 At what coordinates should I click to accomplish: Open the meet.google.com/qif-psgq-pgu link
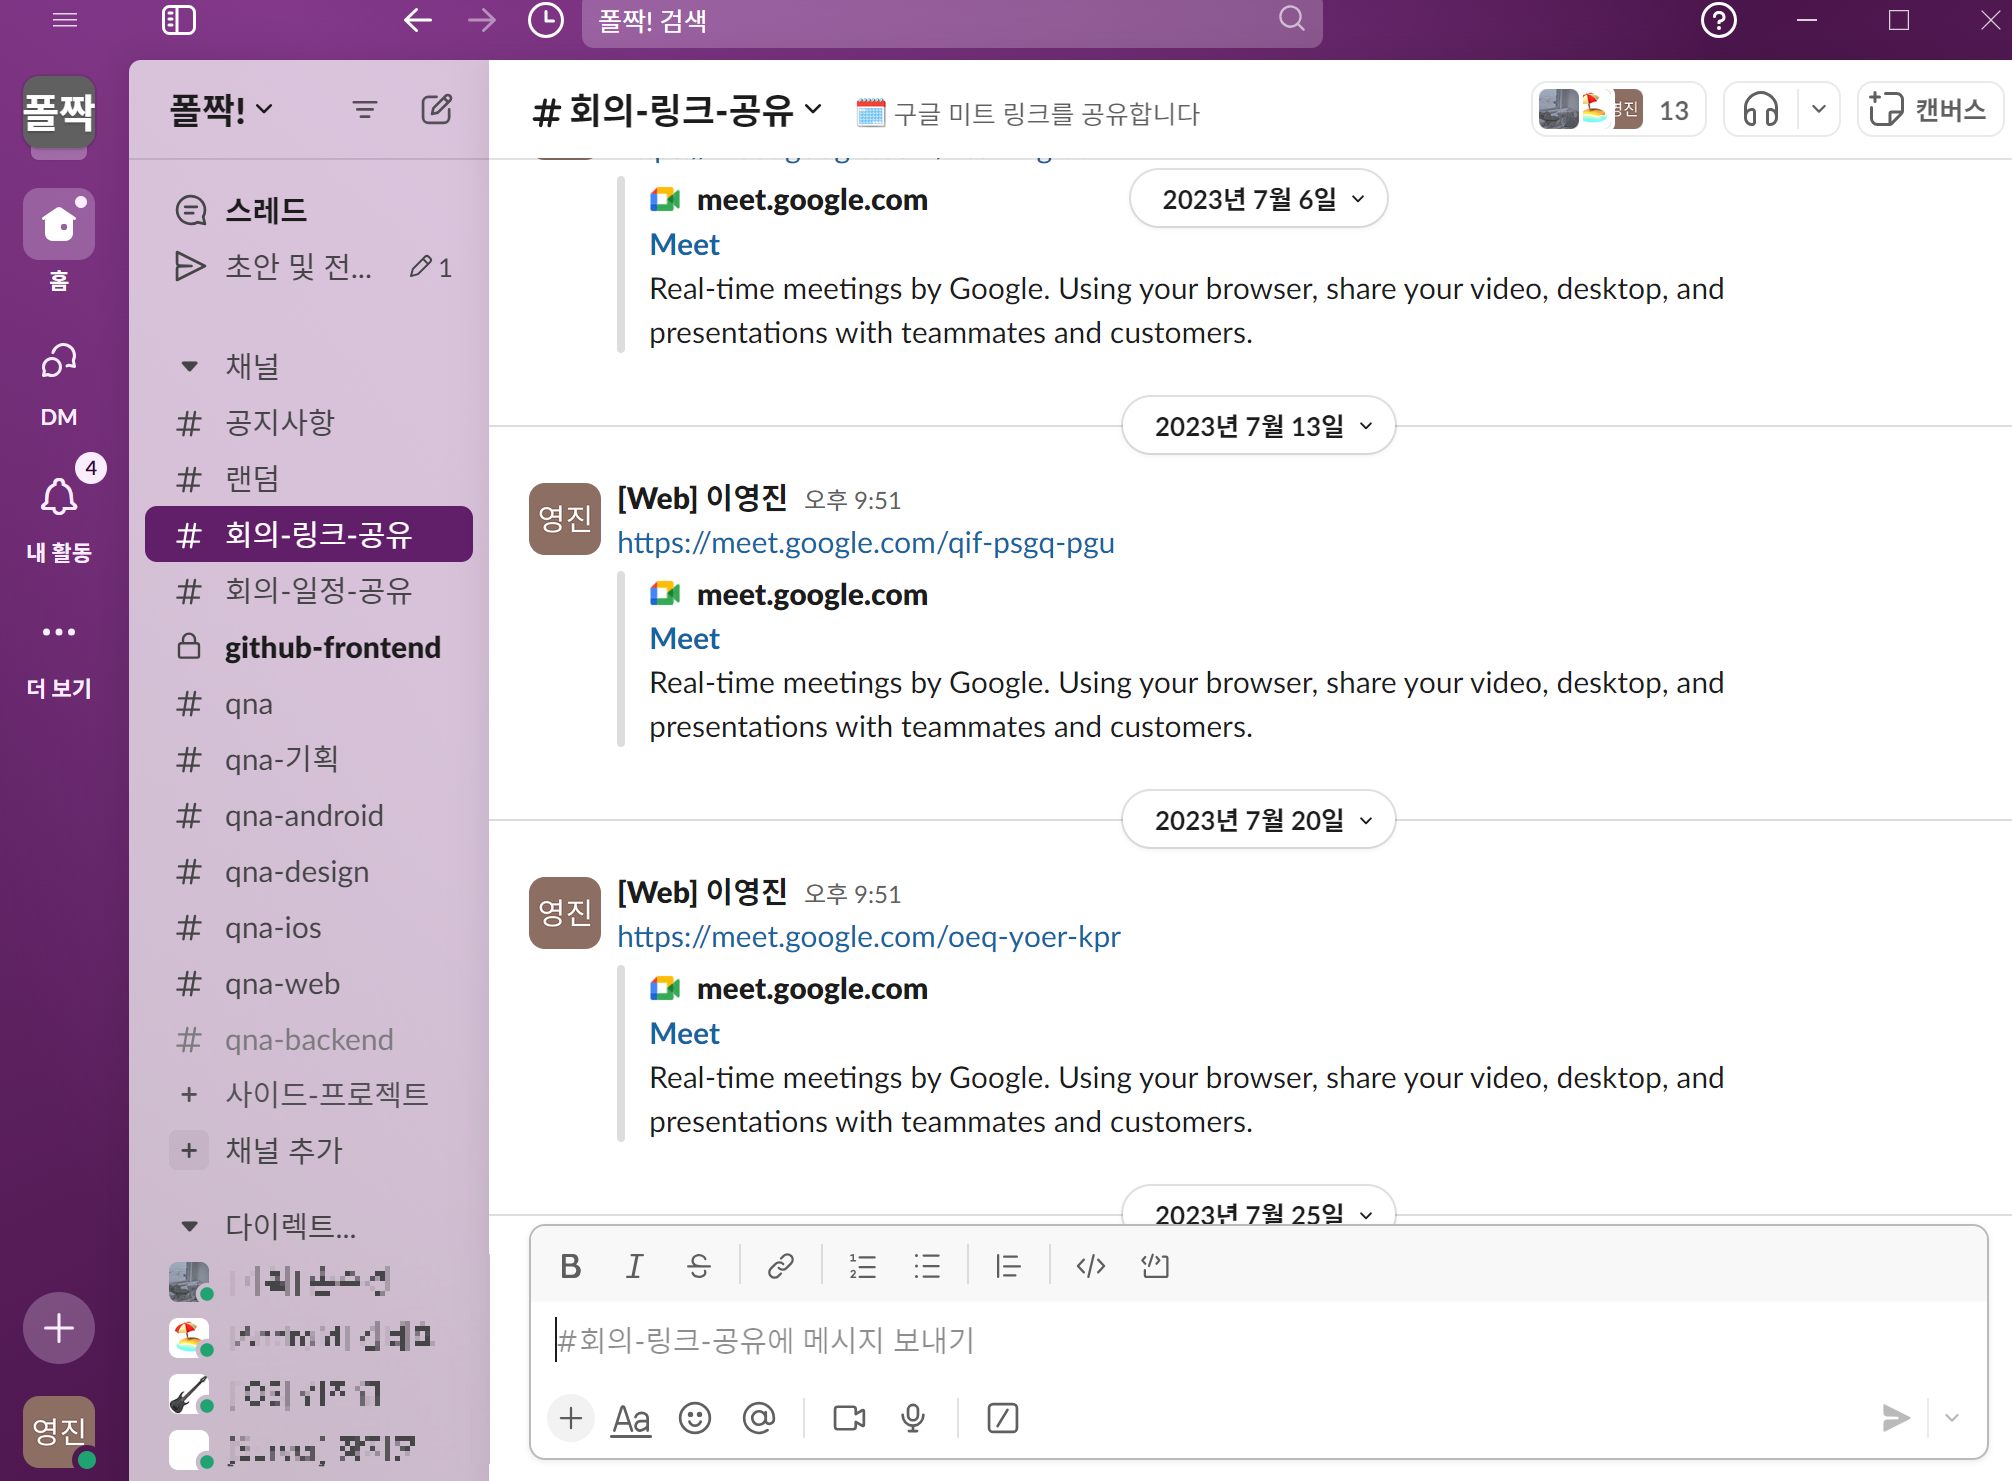coord(865,543)
